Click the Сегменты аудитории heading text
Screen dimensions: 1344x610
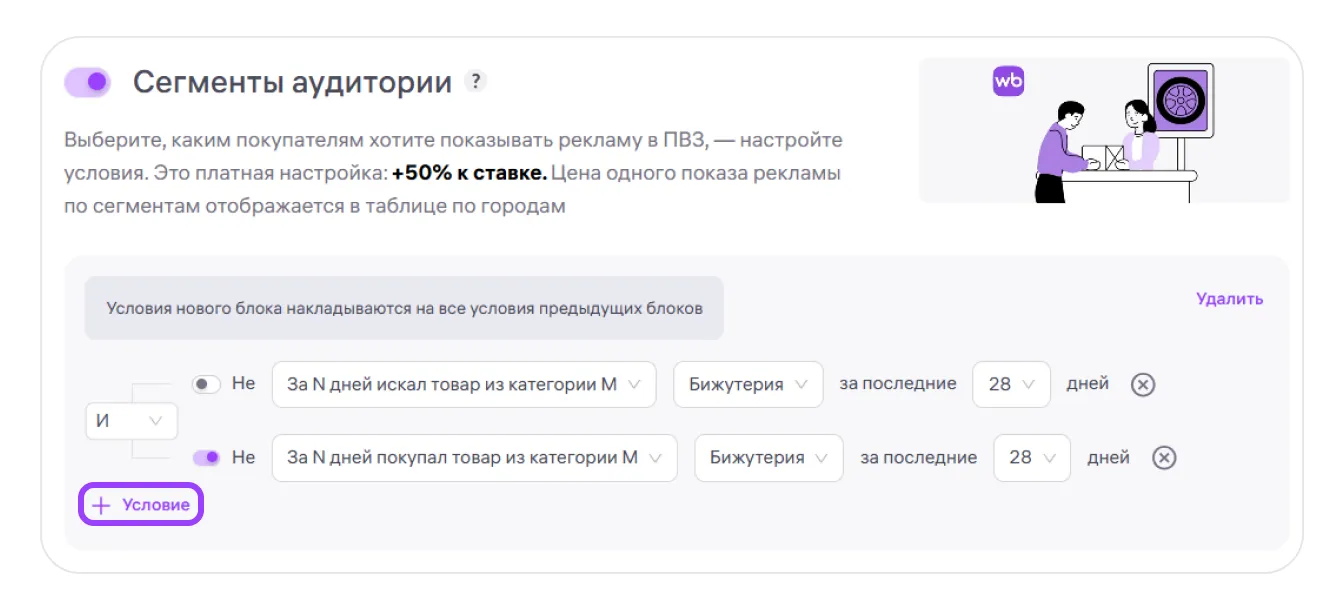pos(292,82)
